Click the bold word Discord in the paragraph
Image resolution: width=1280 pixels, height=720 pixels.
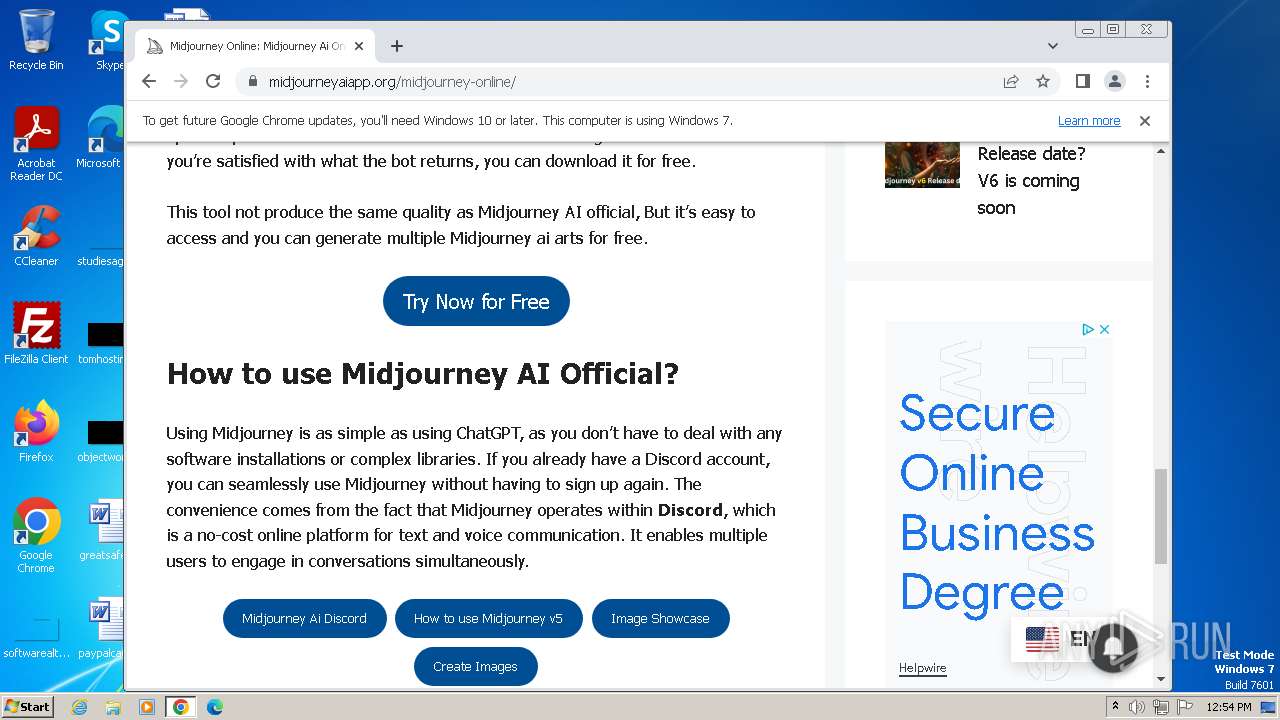pyautogui.click(x=690, y=510)
